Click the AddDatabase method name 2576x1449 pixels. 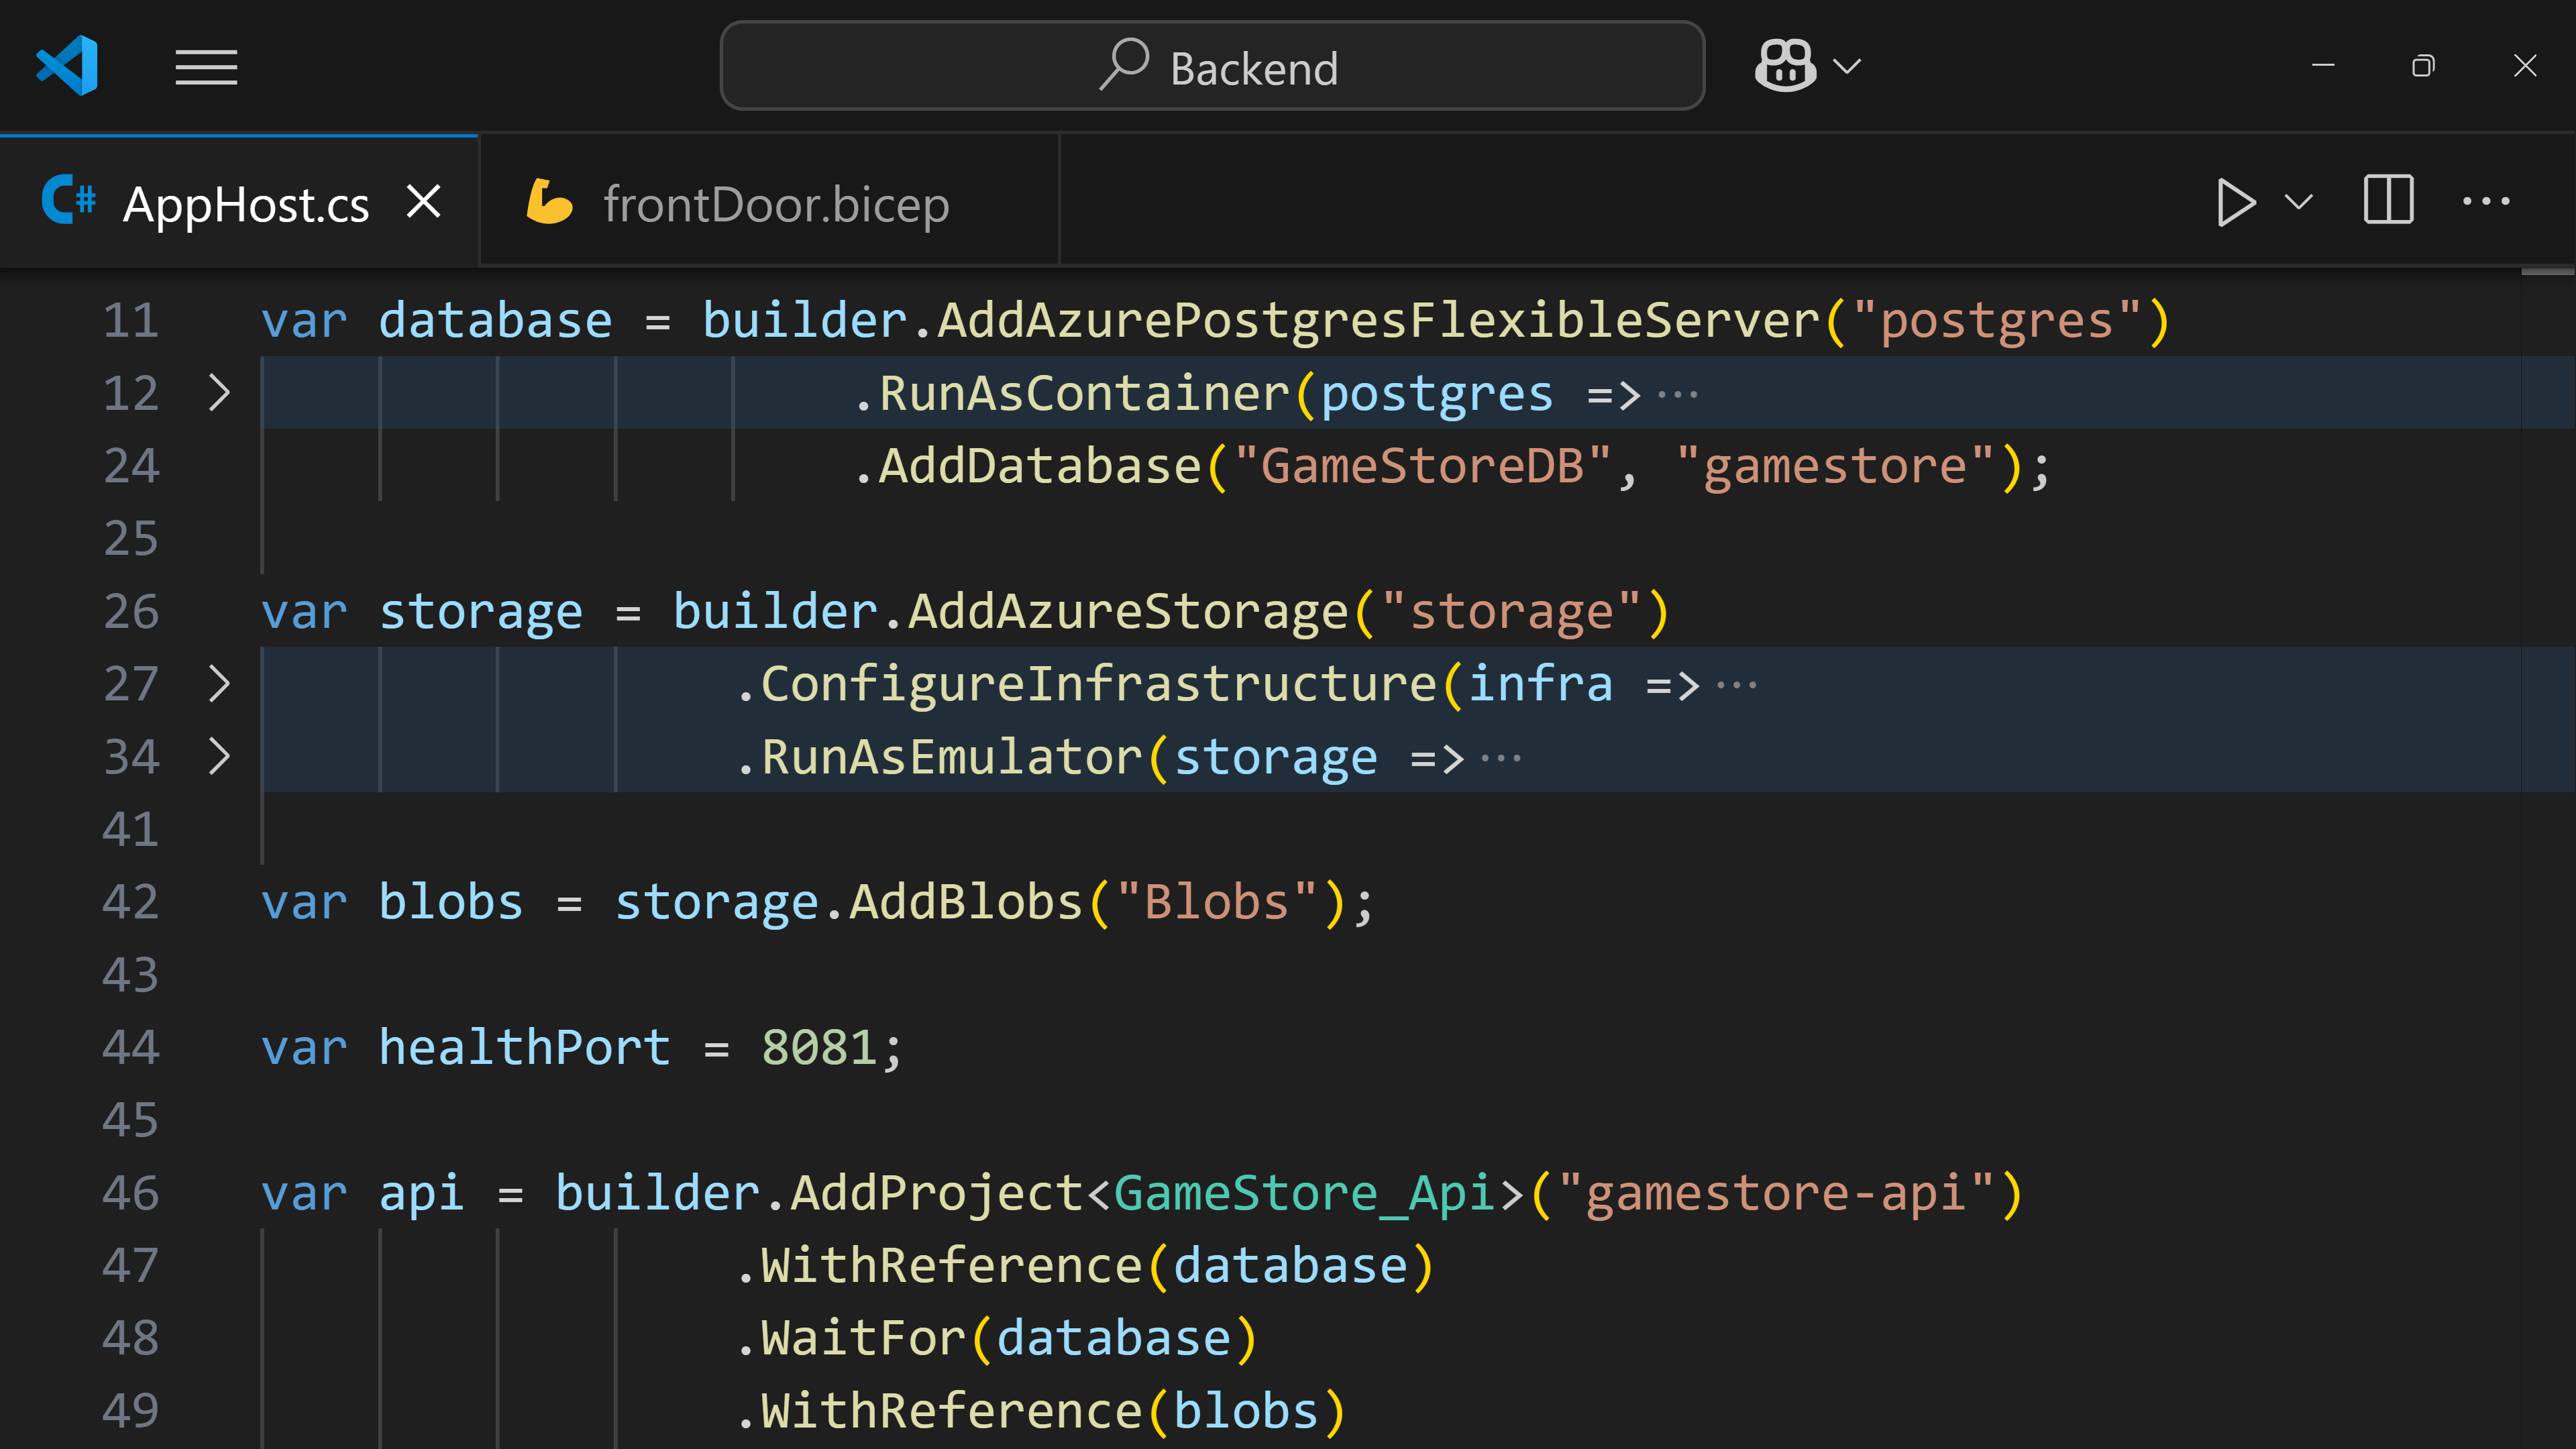[1040, 466]
